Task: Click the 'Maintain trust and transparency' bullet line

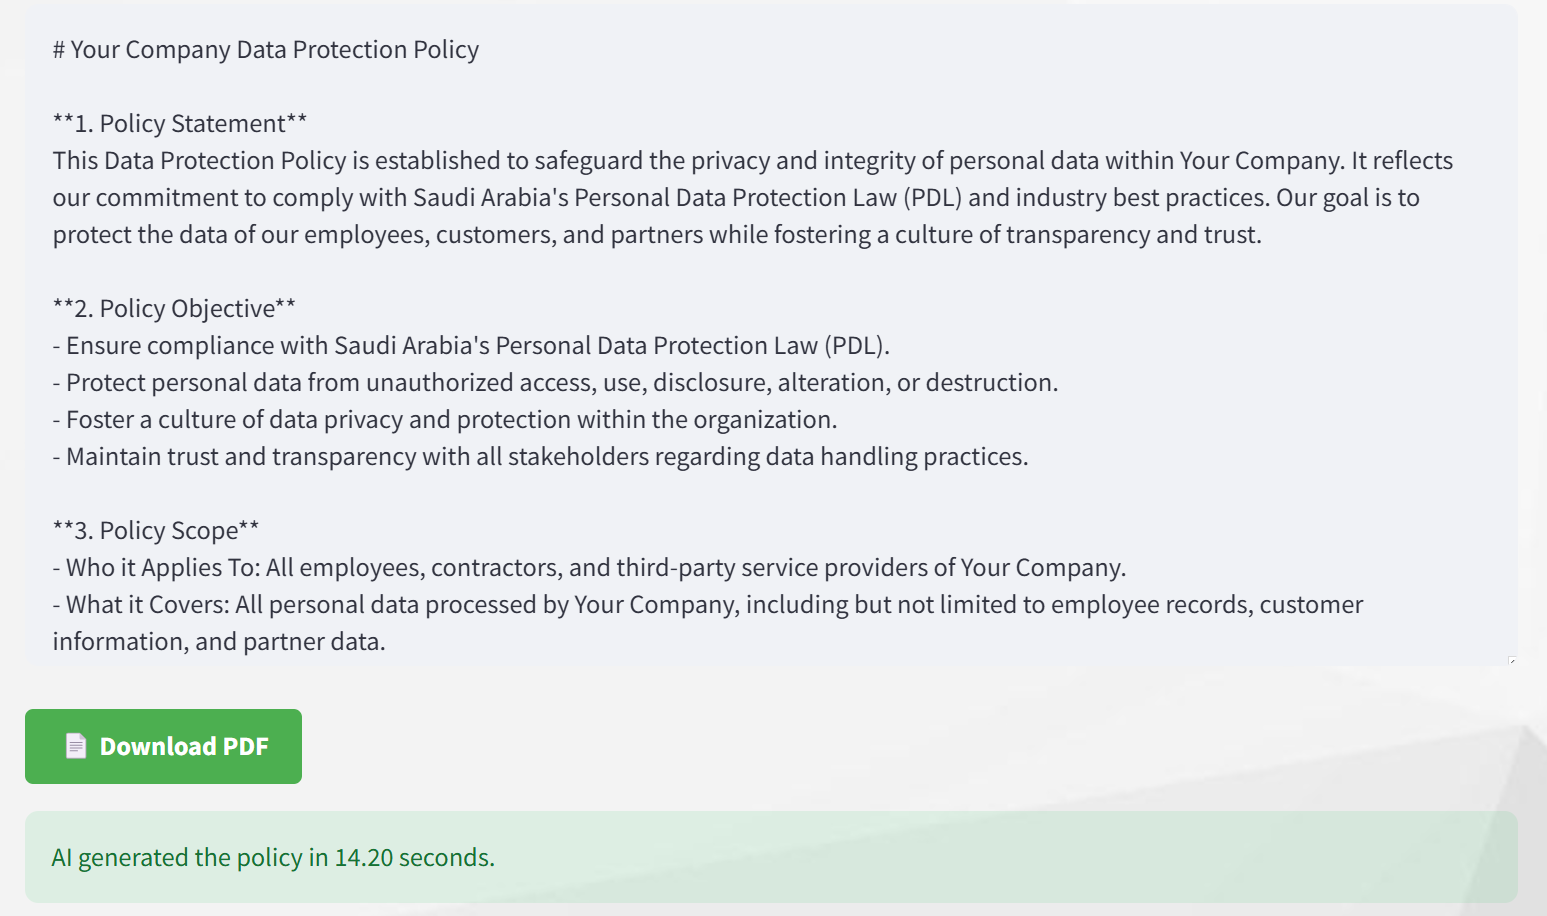Action: pos(540,457)
